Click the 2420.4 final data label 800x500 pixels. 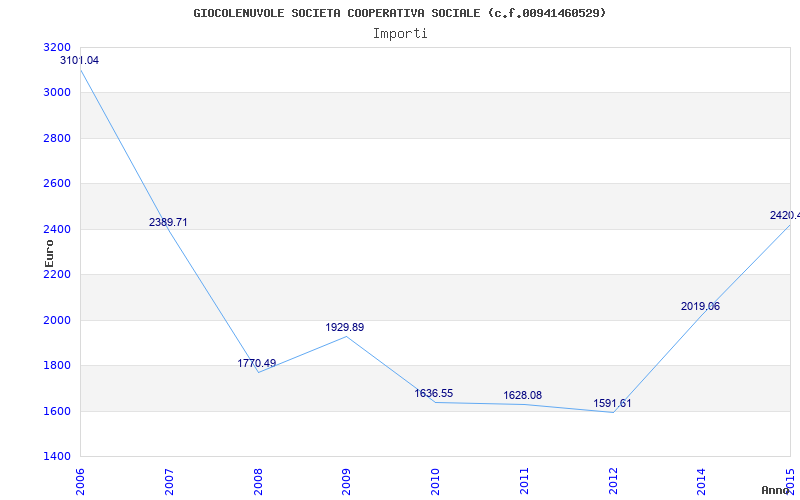coord(785,215)
